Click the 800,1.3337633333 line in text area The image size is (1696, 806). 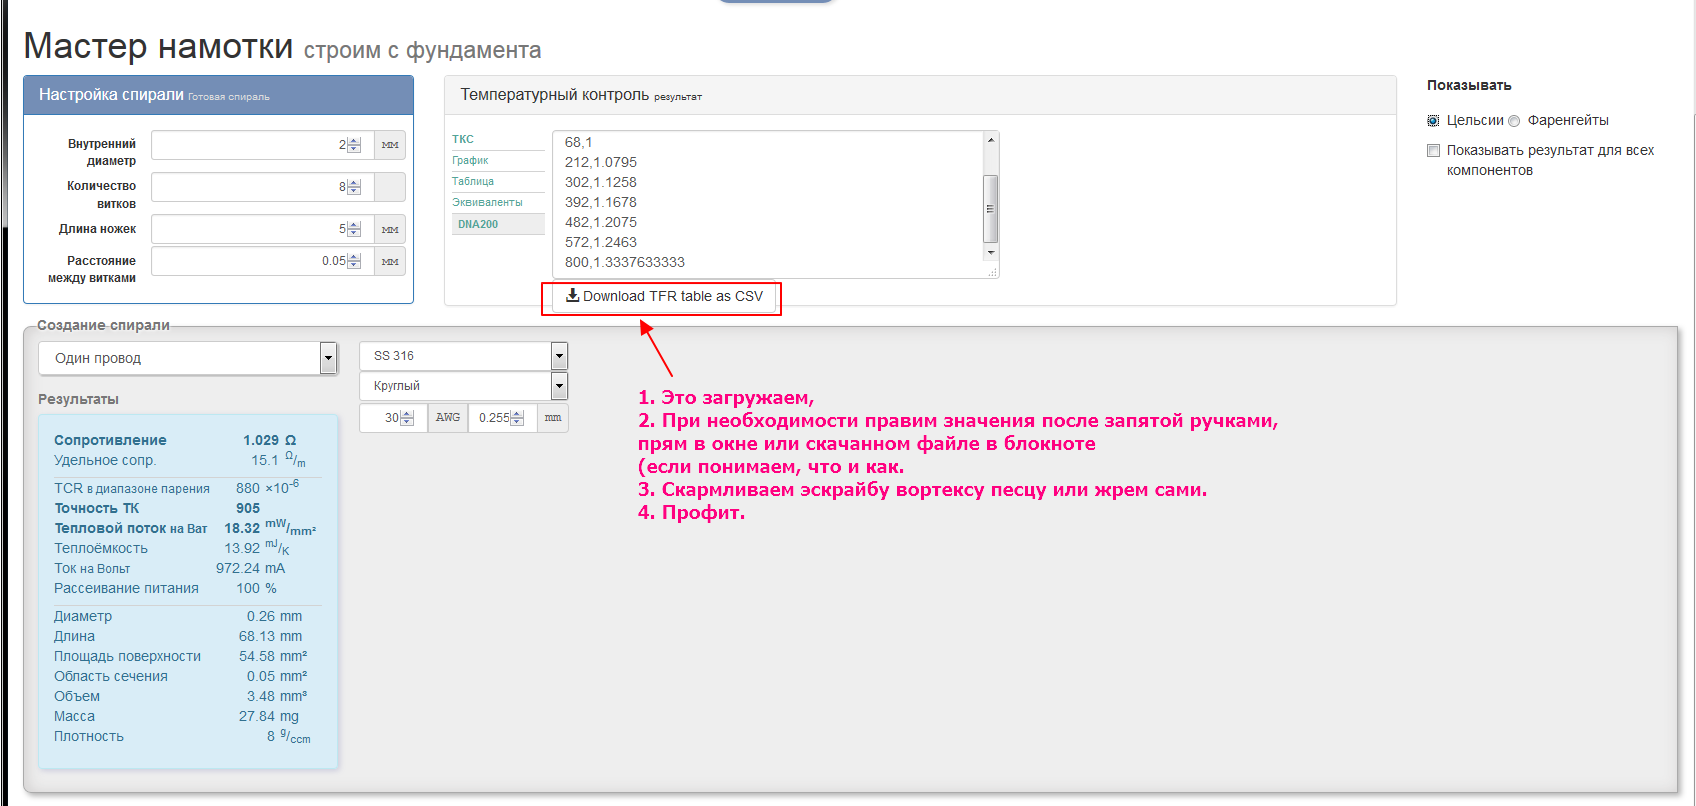(x=625, y=262)
